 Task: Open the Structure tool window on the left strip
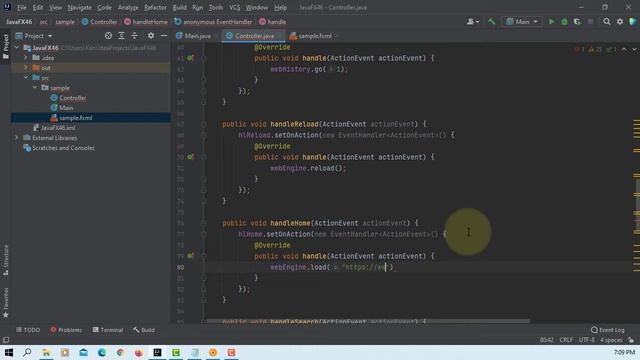[6, 260]
